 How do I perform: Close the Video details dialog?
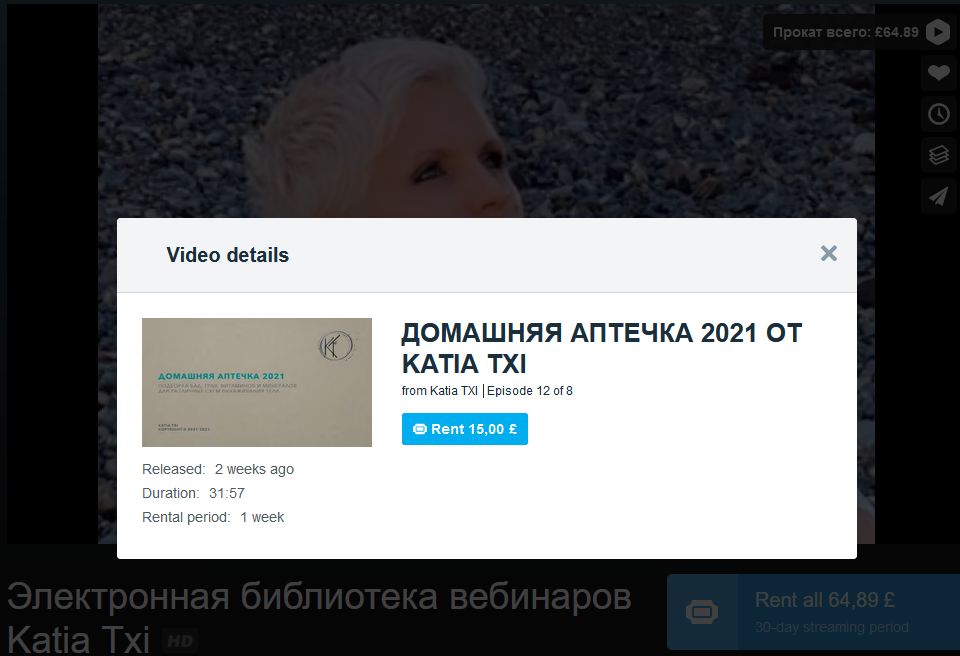829,253
